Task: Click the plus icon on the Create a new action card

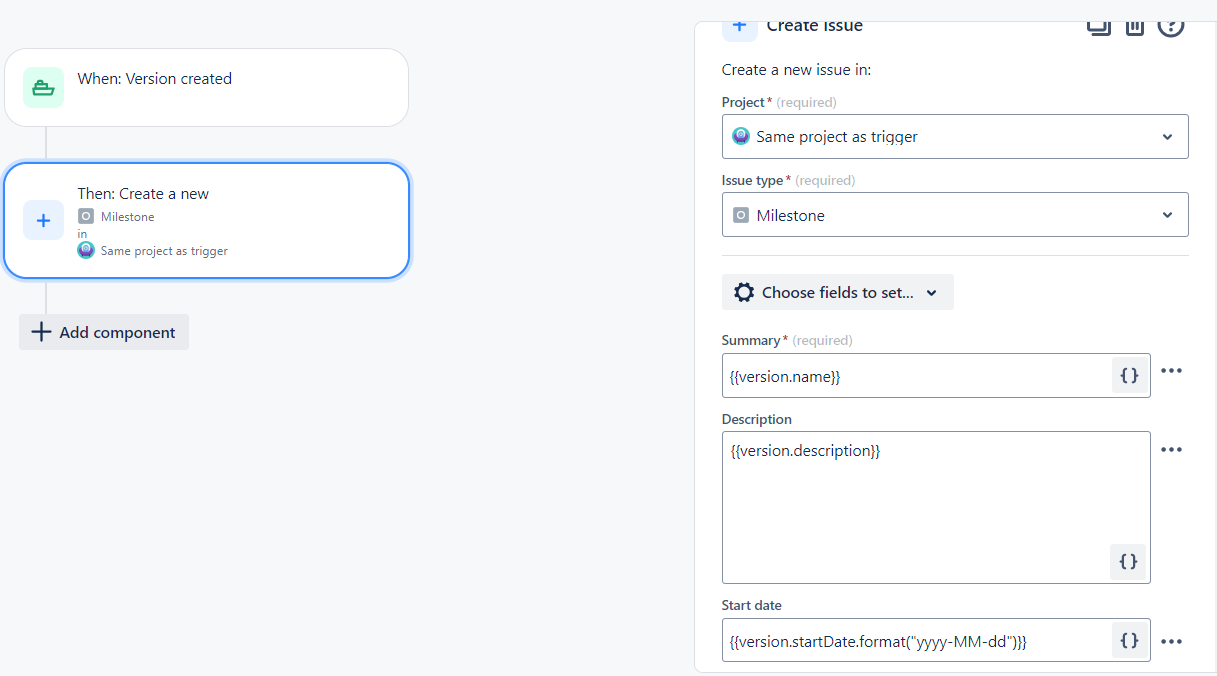Action: pyautogui.click(x=43, y=220)
